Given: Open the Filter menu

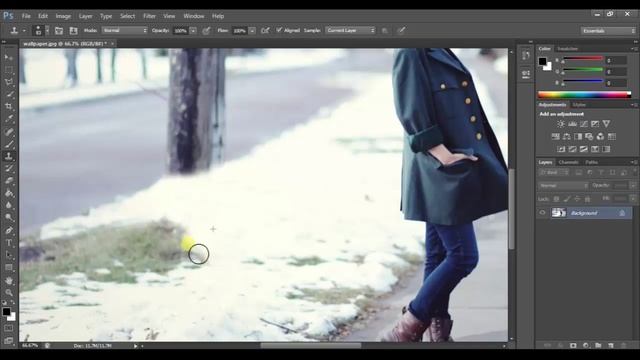Looking at the screenshot, I should pyautogui.click(x=149, y=16).
